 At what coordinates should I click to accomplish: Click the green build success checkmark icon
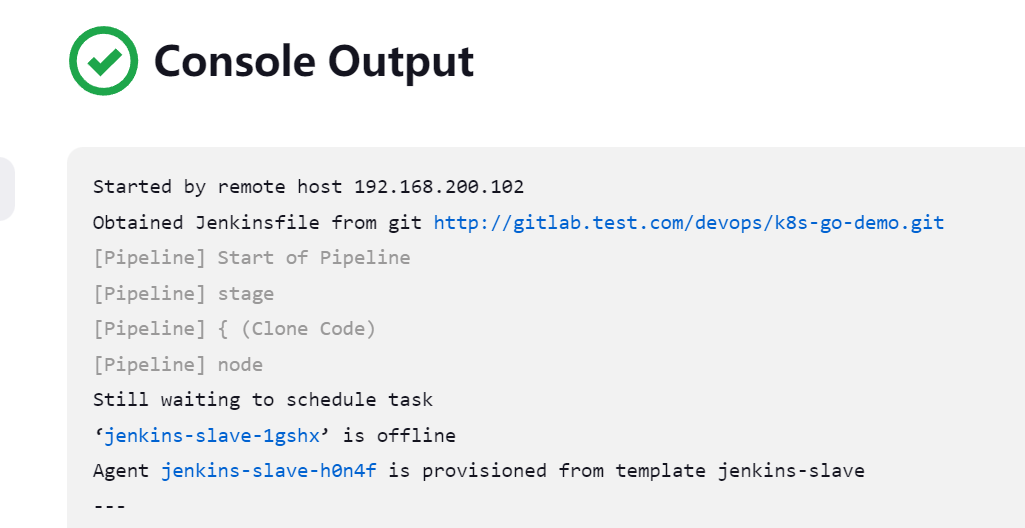coord(103,61)
